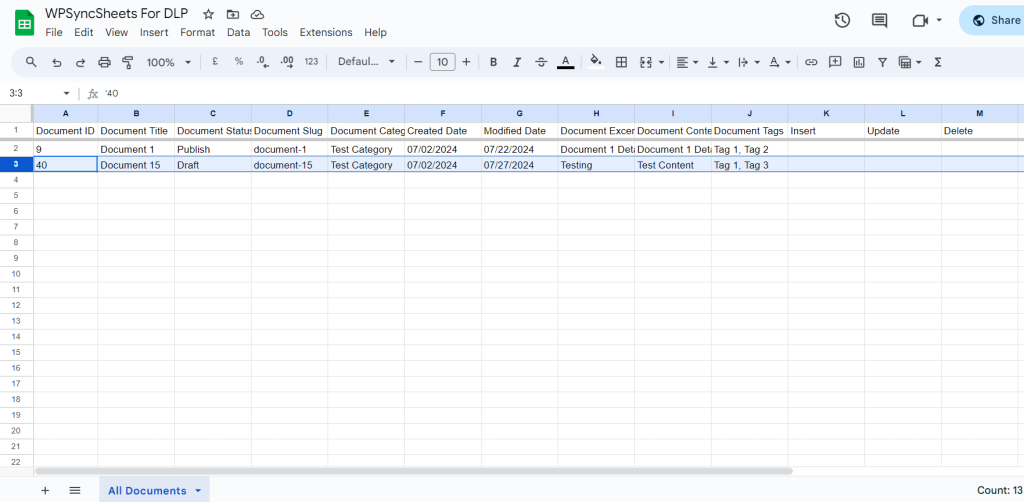The height and width of the screenshot is (502, 1024).
Task: Show the all sheets list
Action: pyautogui.click(x=75, y=490)
